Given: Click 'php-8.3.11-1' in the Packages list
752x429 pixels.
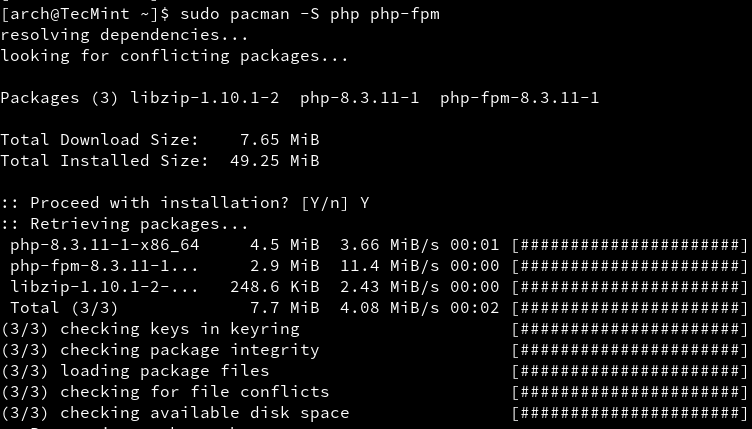Looking at the screenshot, I should point(360,98).
